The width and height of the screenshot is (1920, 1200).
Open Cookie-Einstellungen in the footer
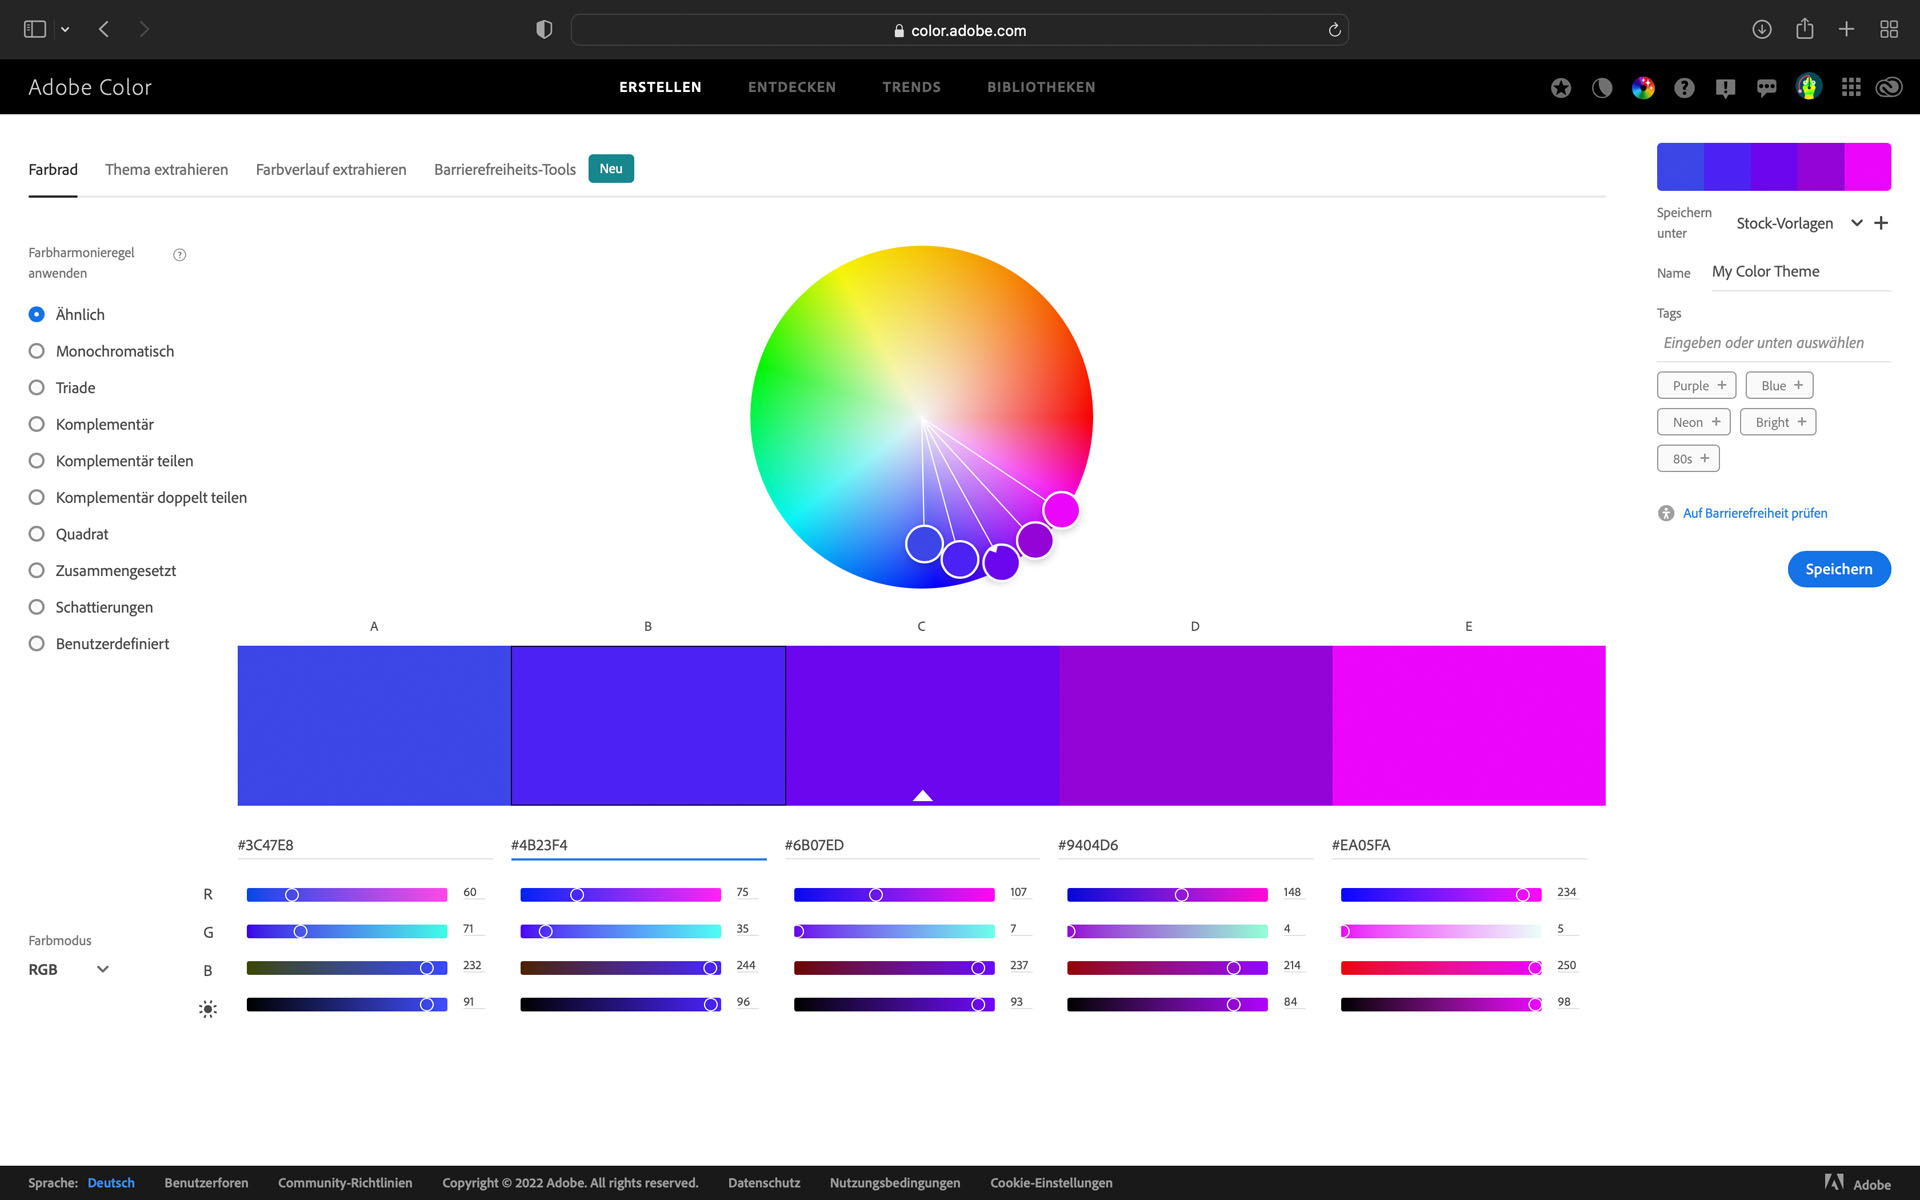click(x=1051, y=1183)
